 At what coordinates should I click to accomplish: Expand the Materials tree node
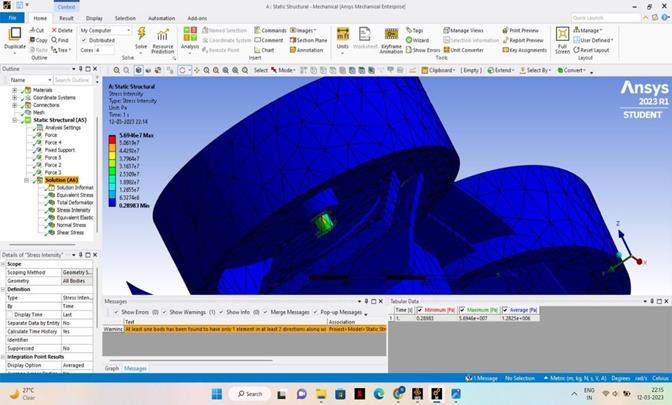(15, 90)
